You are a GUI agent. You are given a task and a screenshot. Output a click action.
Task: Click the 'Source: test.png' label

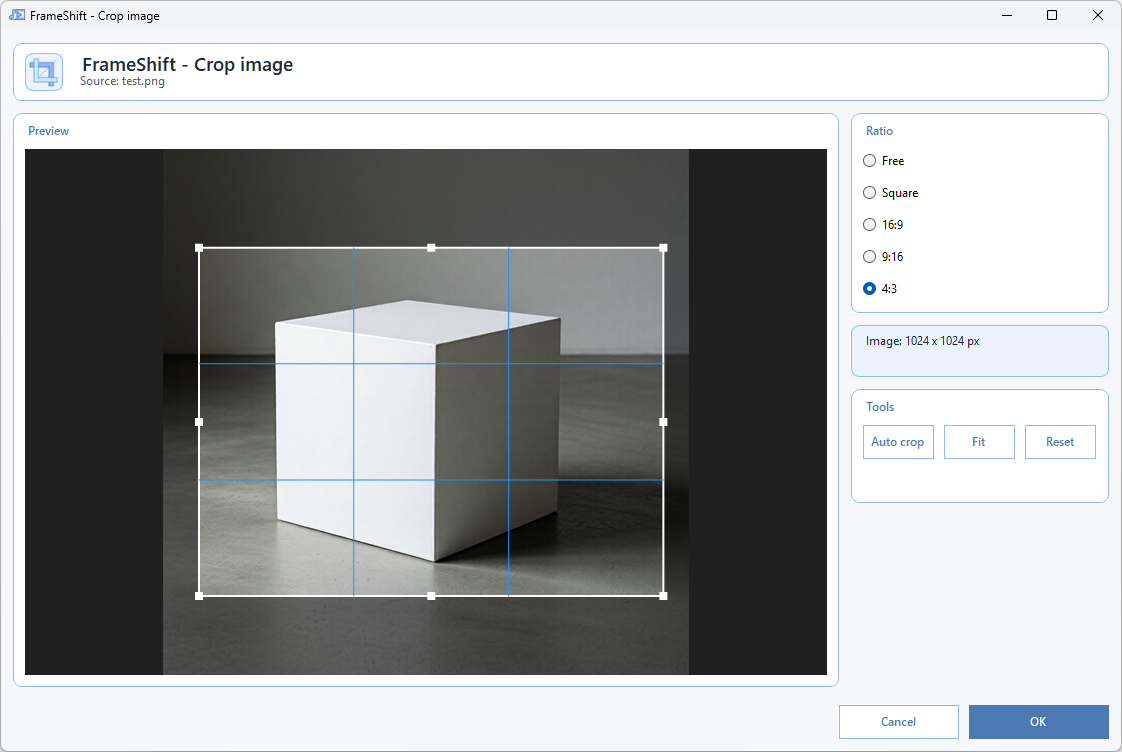pyautogui.click(x=122, y=82)
